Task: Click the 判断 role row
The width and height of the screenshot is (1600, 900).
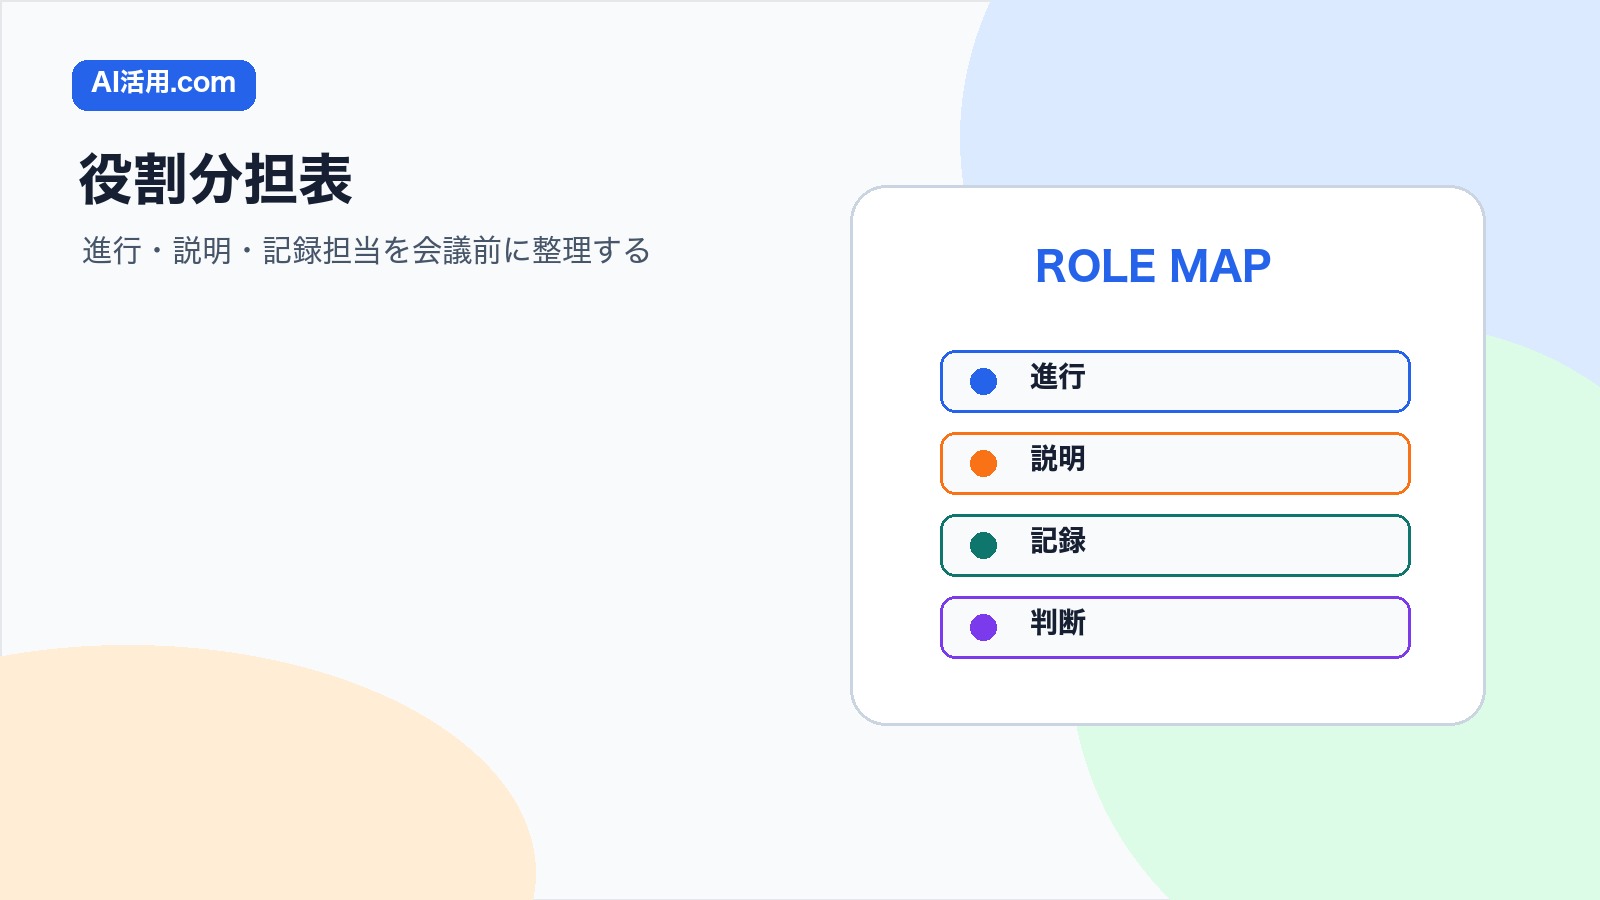Action: click(1175, 627)
